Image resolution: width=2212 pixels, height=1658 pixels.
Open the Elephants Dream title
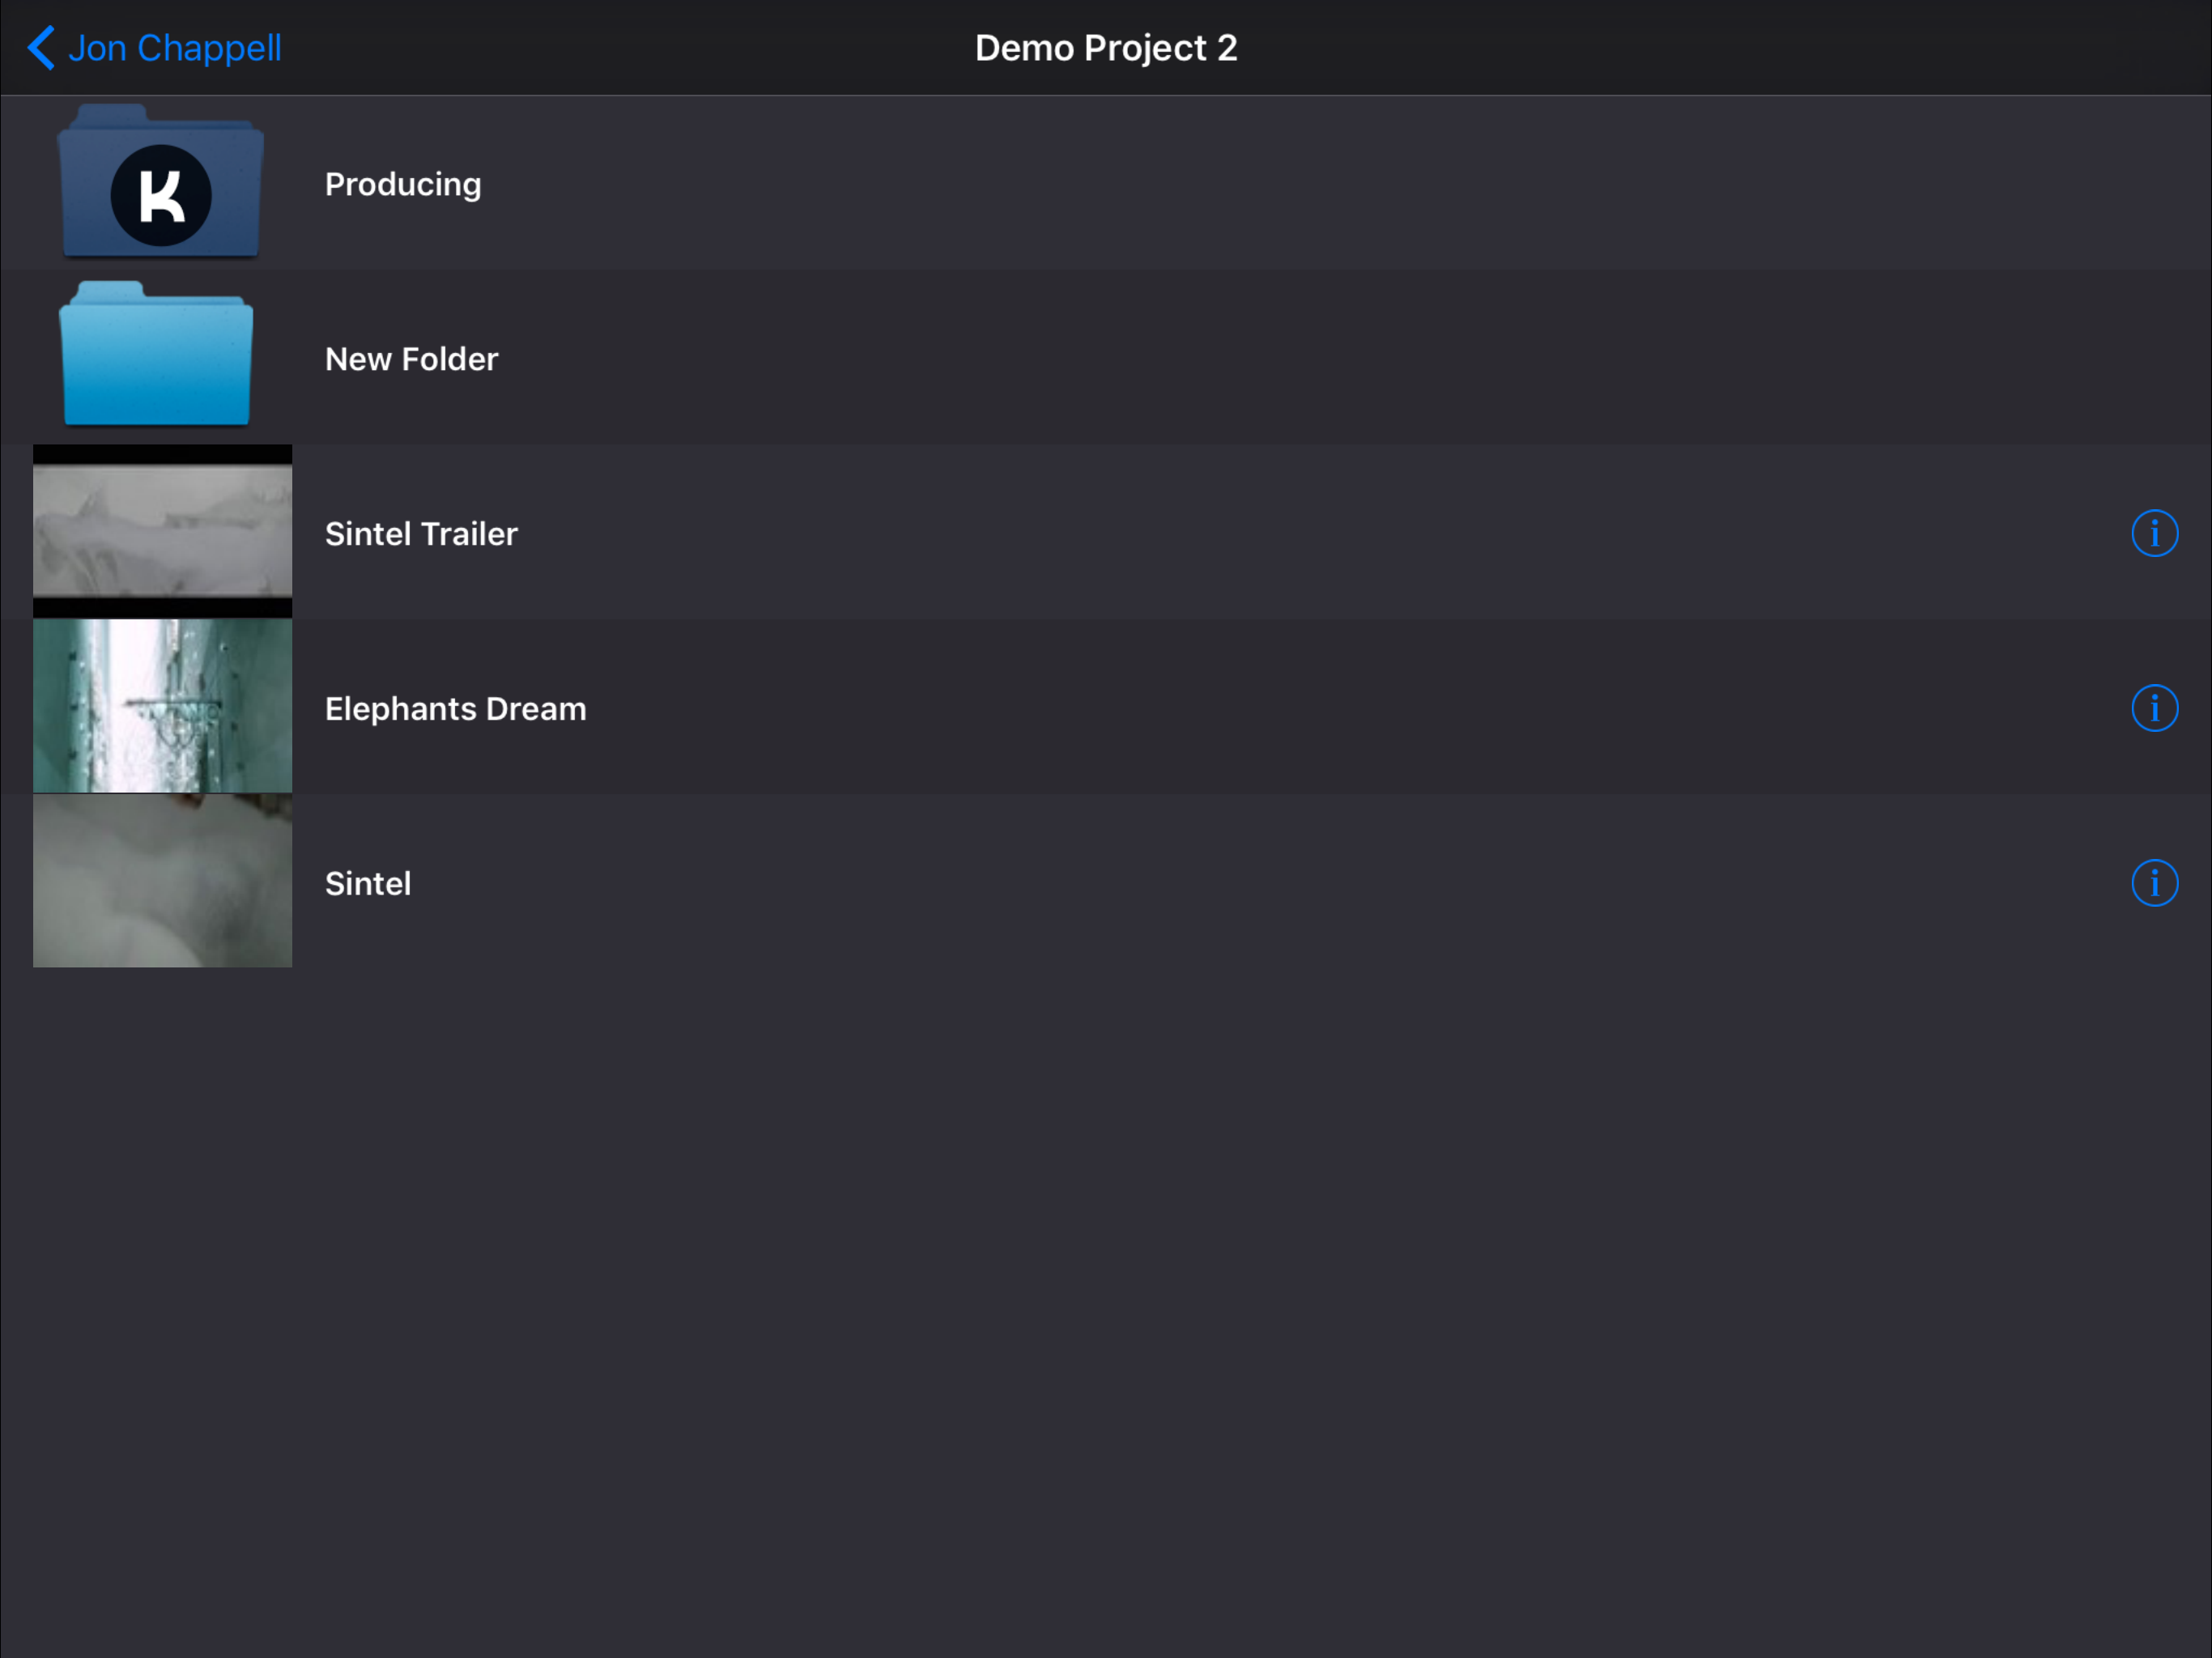tap(455, 709)
